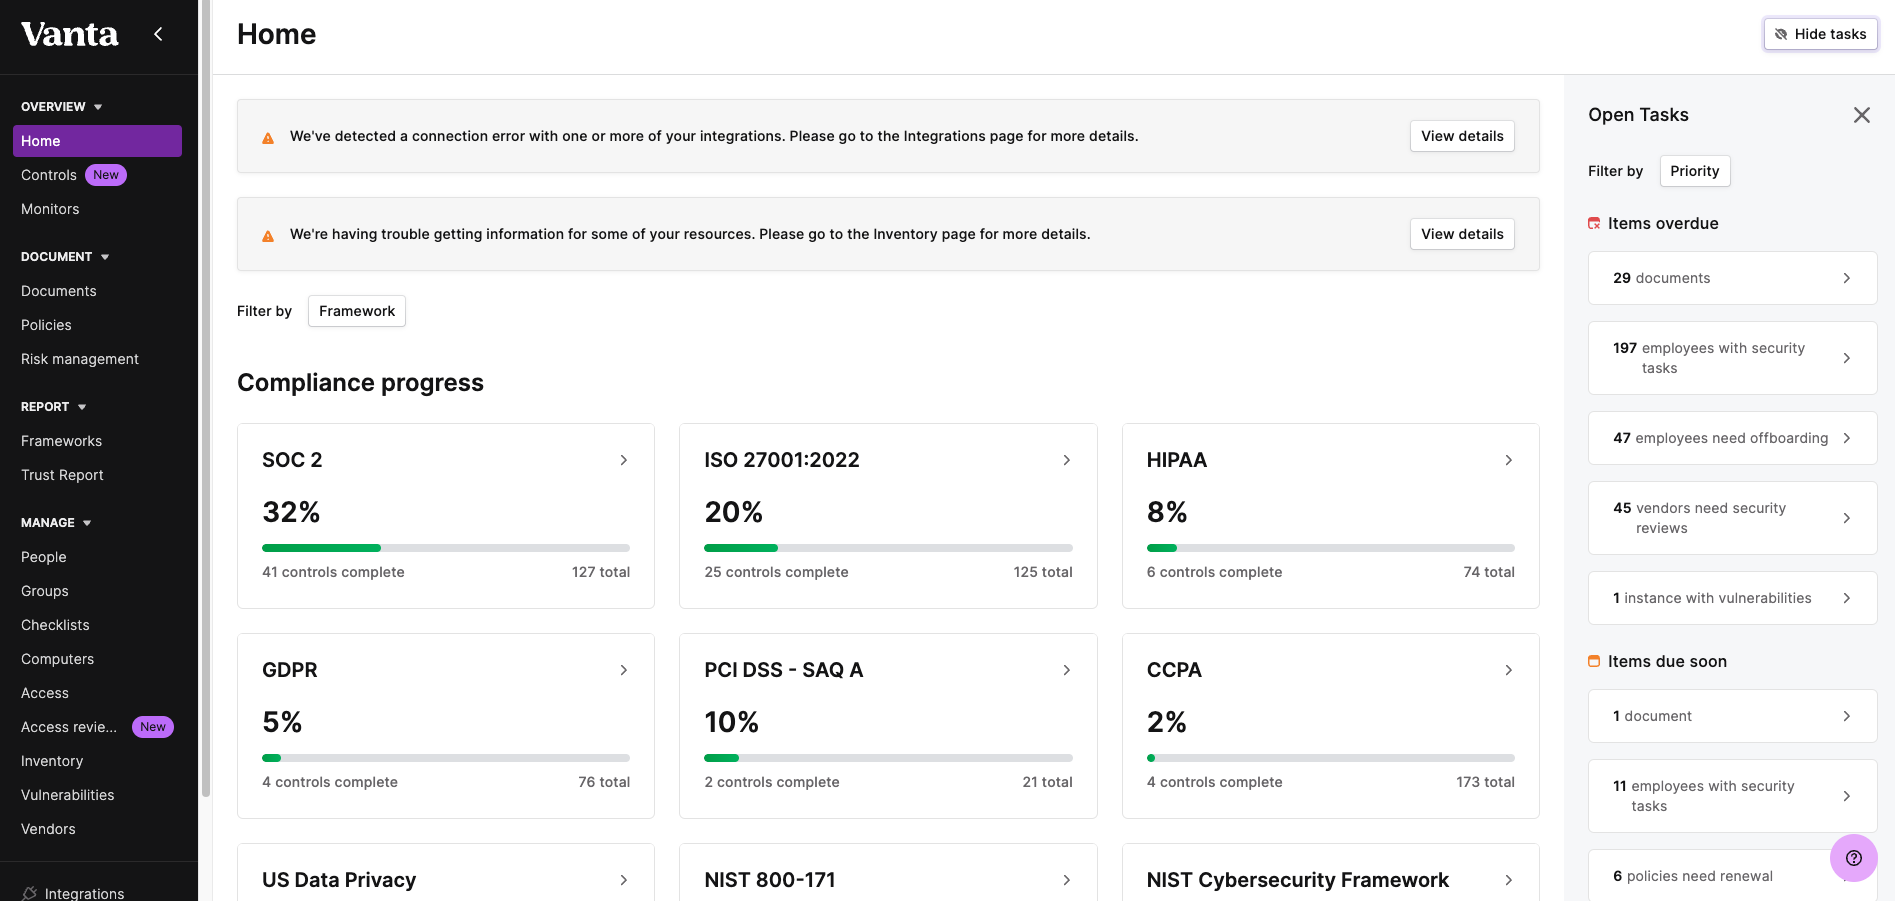Open People page

coord(44,557)
